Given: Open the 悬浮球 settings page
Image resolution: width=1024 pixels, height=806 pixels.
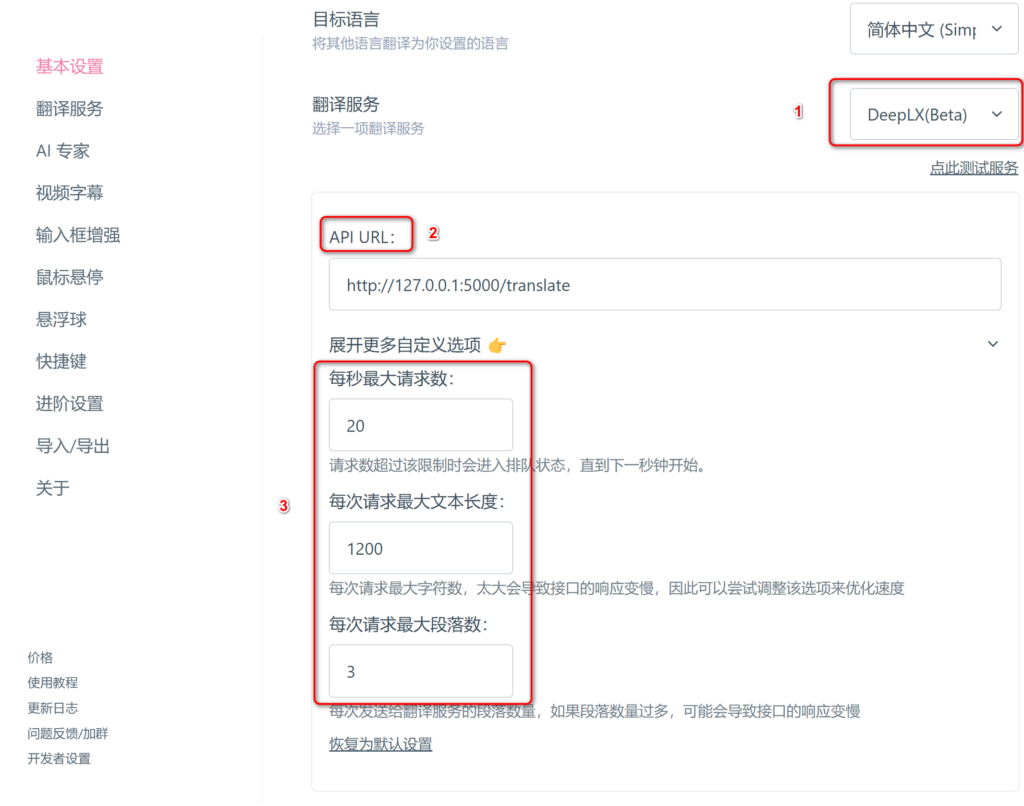Looking at the screenshot, I should click(61, 319).
